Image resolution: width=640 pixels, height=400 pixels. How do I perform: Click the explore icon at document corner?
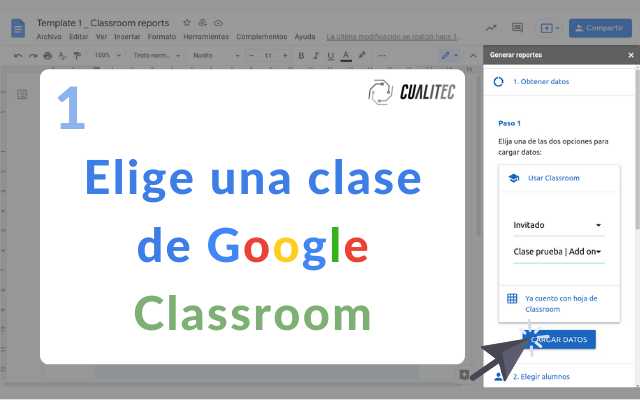[x=464, y=375]
